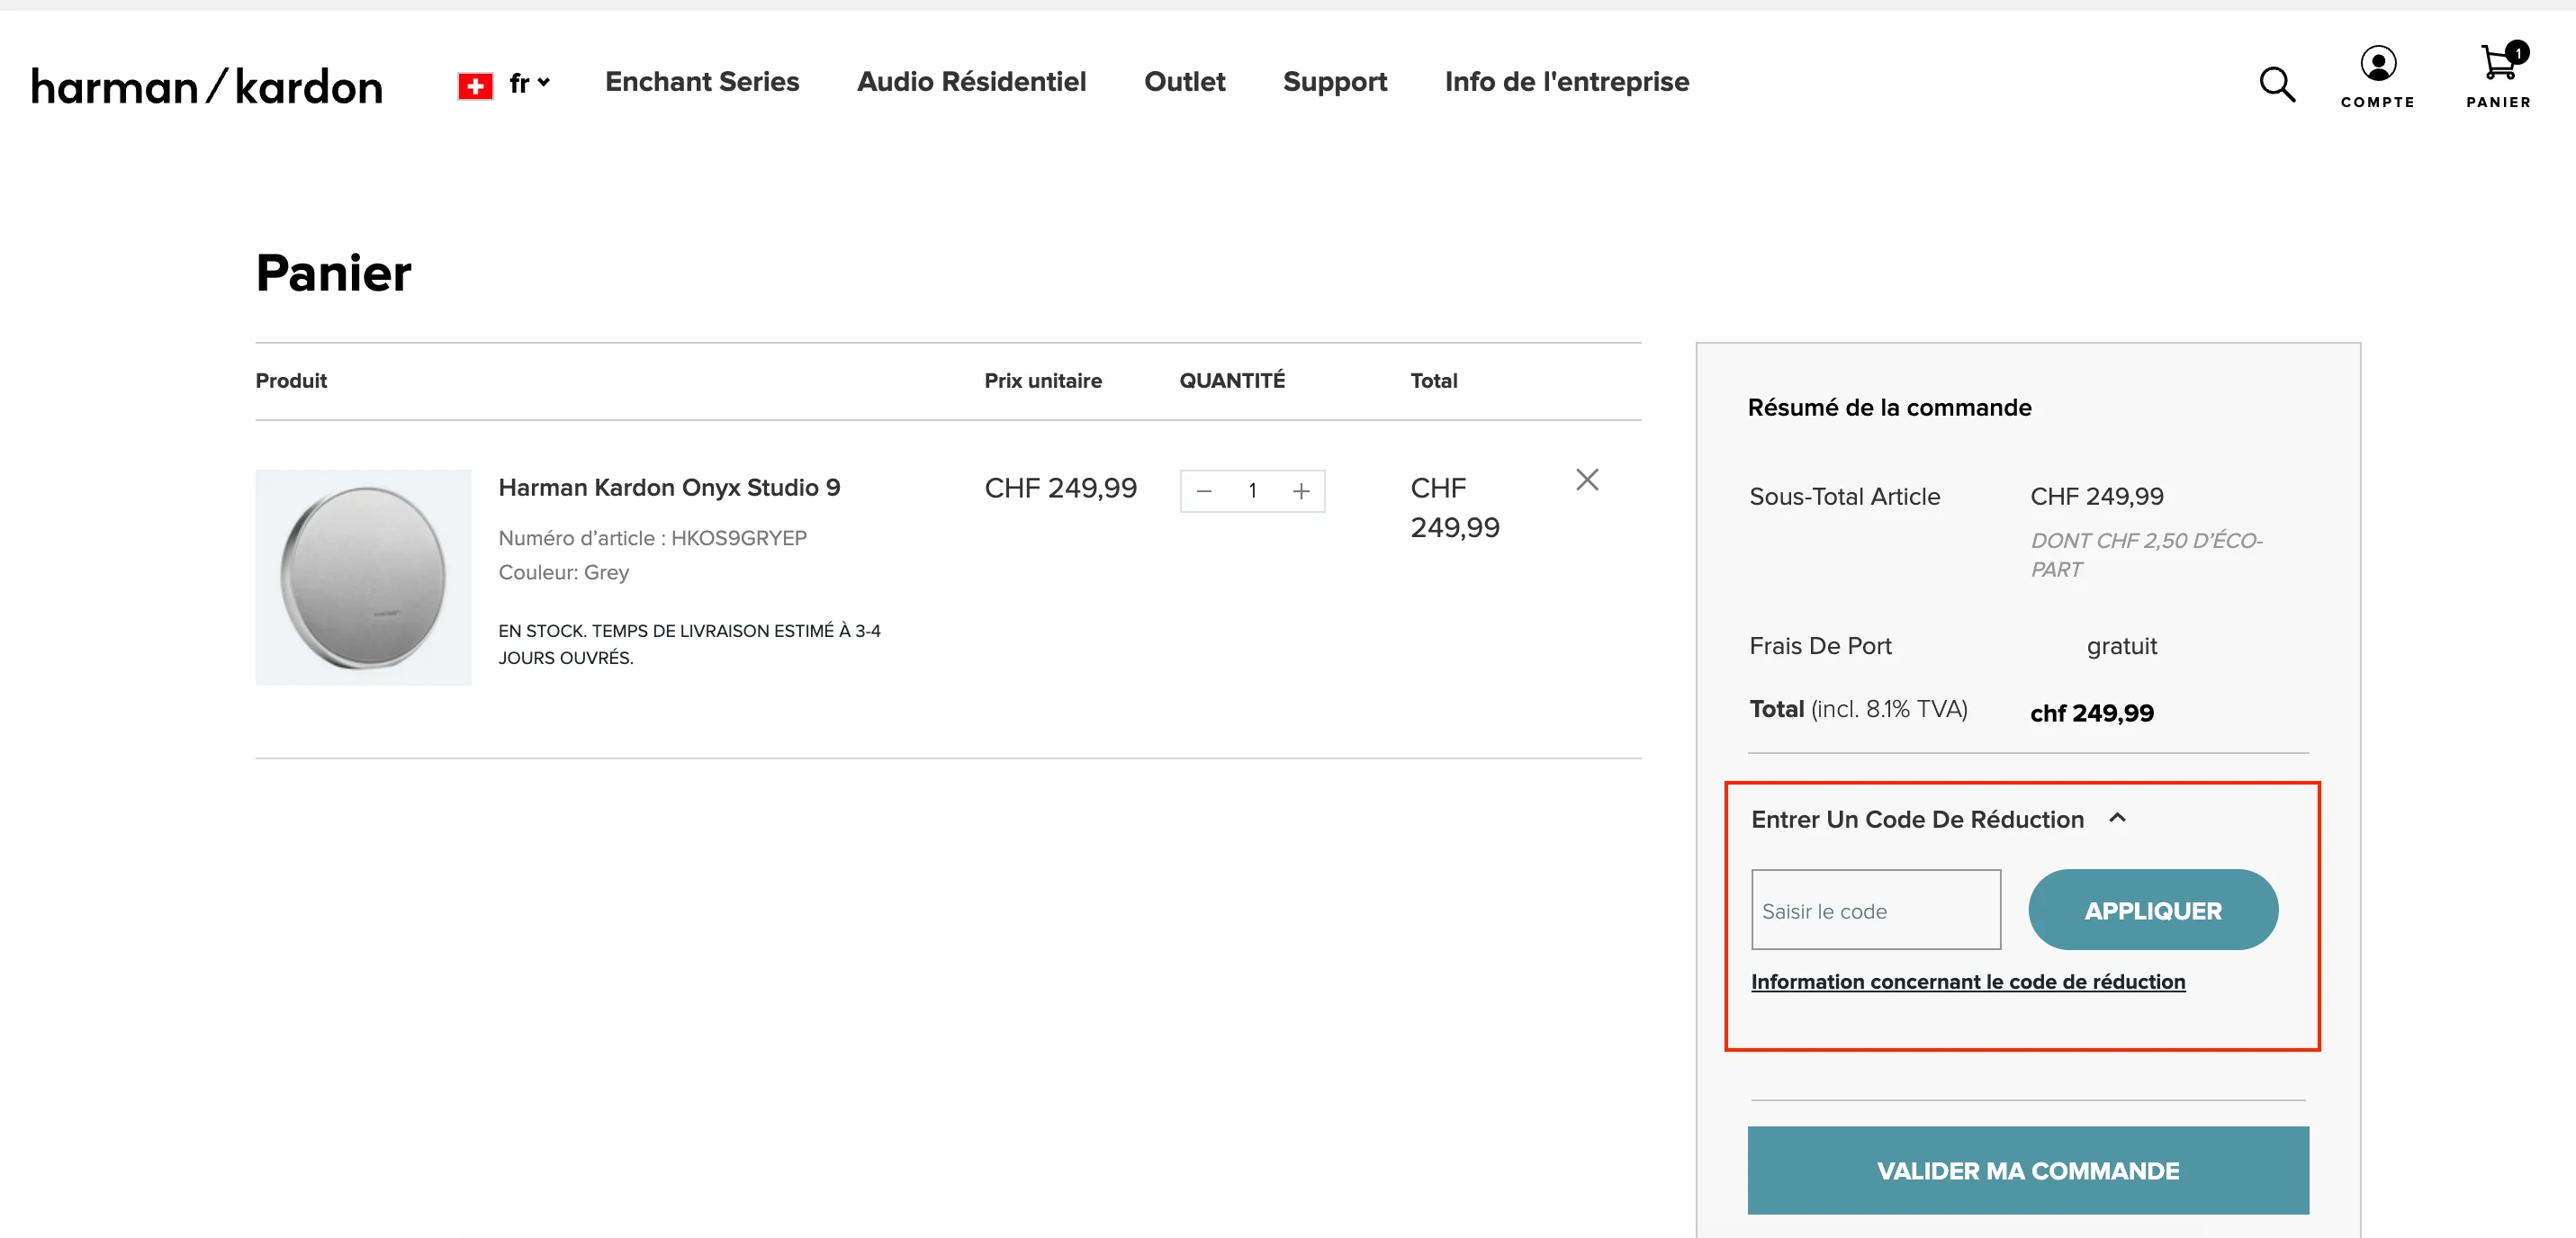Go to the Outlet section
This screenshot has width=2576, height=1238.
click(x=1184, y=82)
